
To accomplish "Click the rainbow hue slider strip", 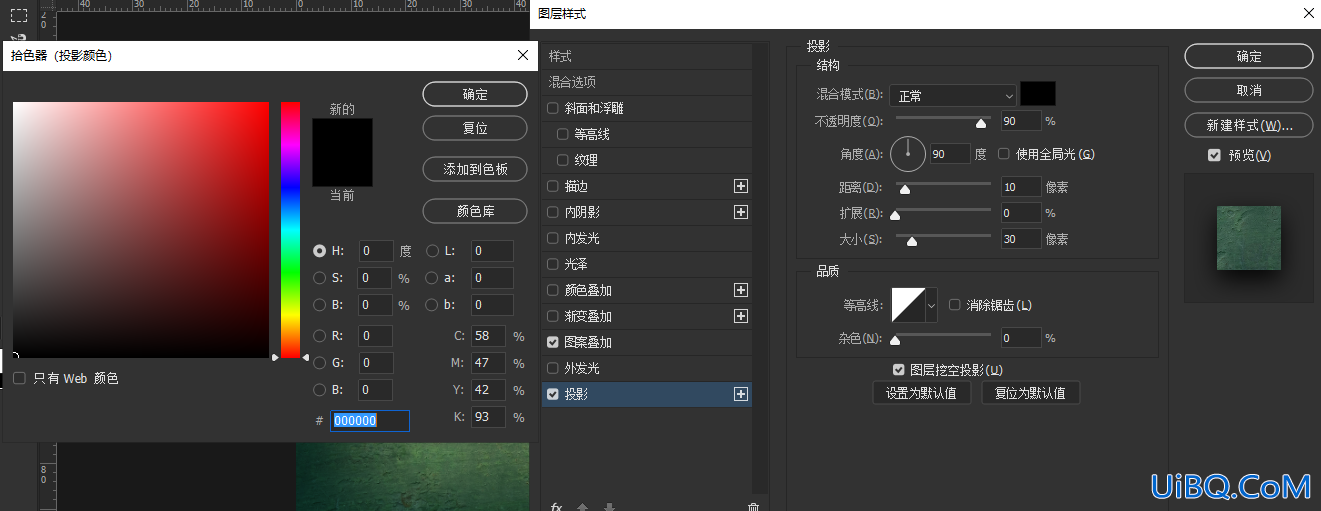I will click(290, 230).
